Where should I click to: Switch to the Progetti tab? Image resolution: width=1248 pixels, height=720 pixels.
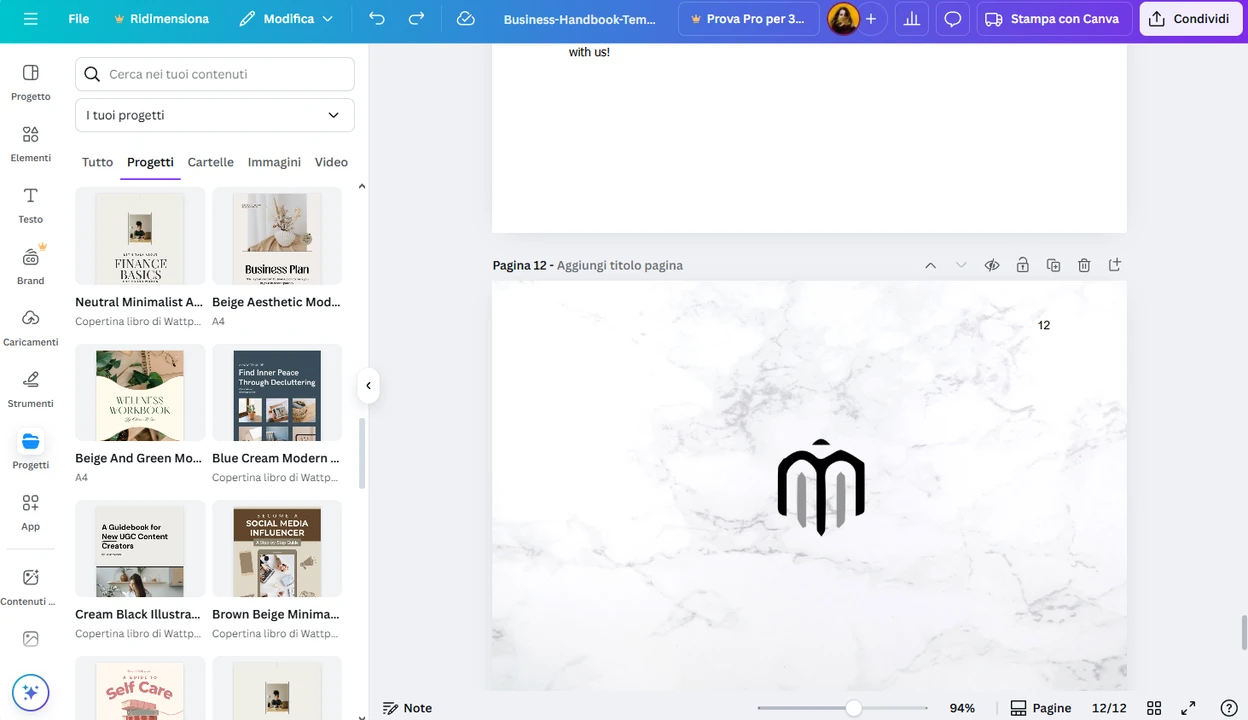pos(150,162)
